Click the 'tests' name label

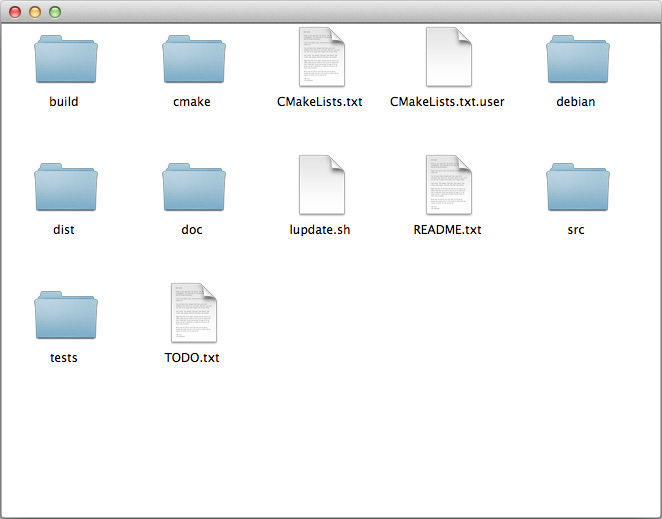point(64,358)
